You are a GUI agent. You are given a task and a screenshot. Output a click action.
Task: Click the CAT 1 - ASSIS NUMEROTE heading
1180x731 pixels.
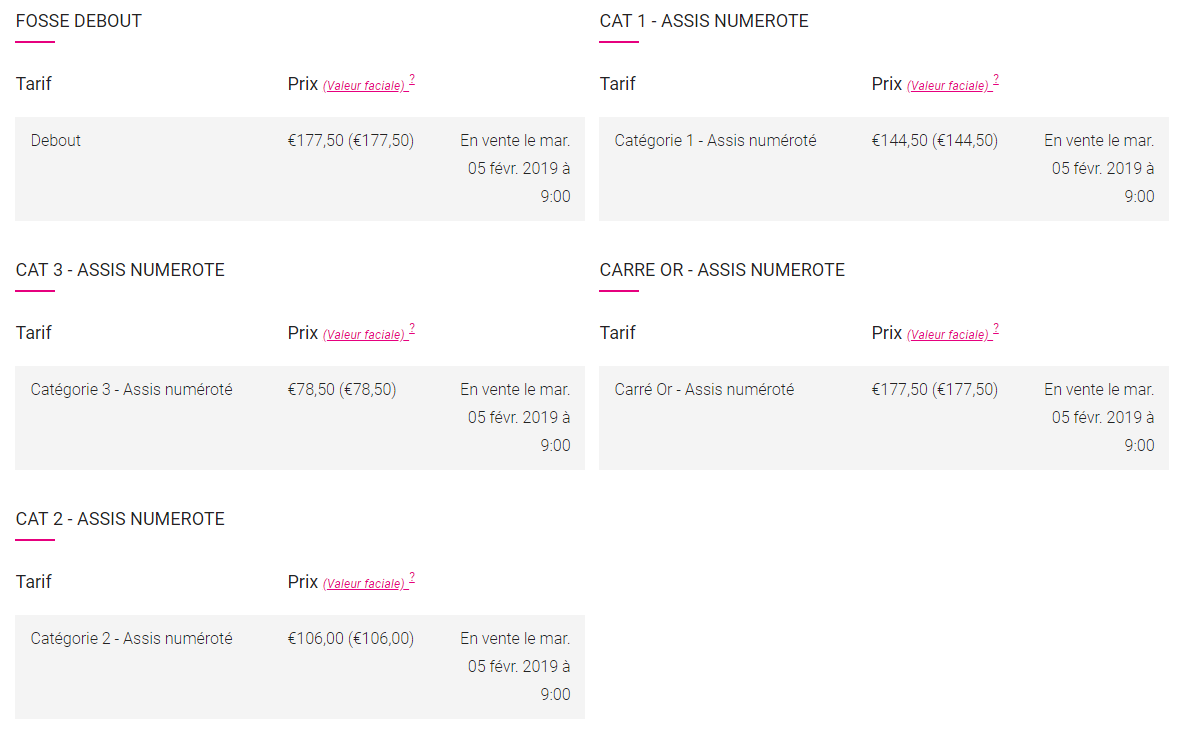point(704,21)
